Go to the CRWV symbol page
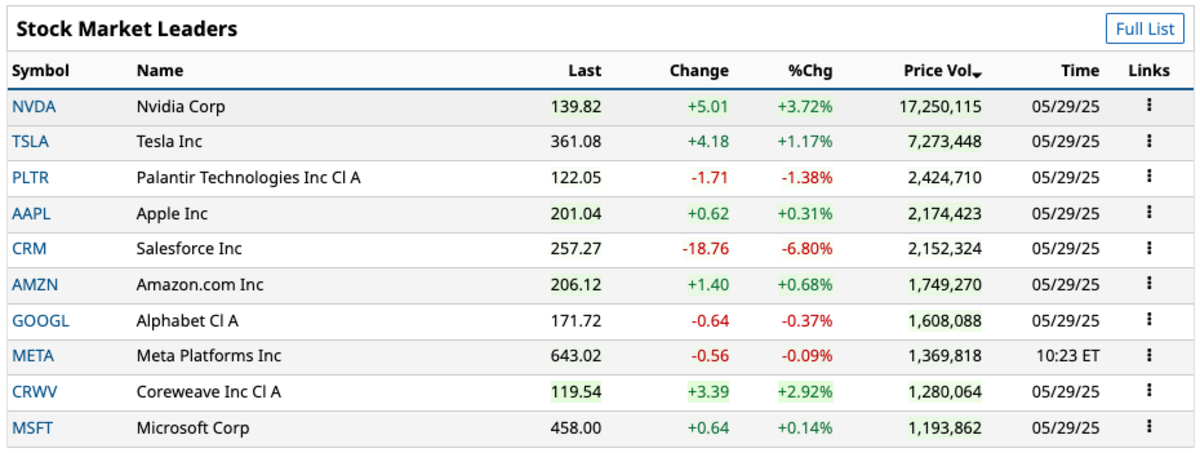 pos(32,392)
